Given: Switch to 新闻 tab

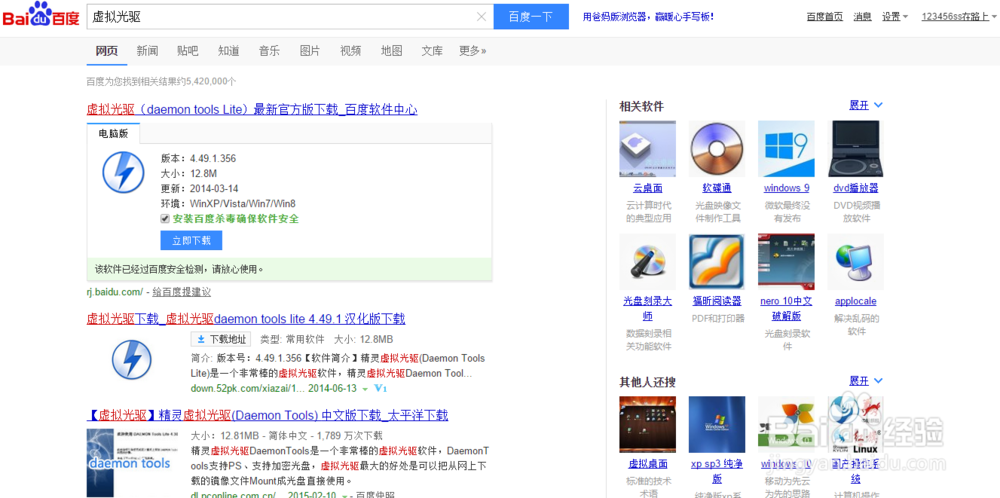Looking at the screenshot, I should click(x=147, y=50).
